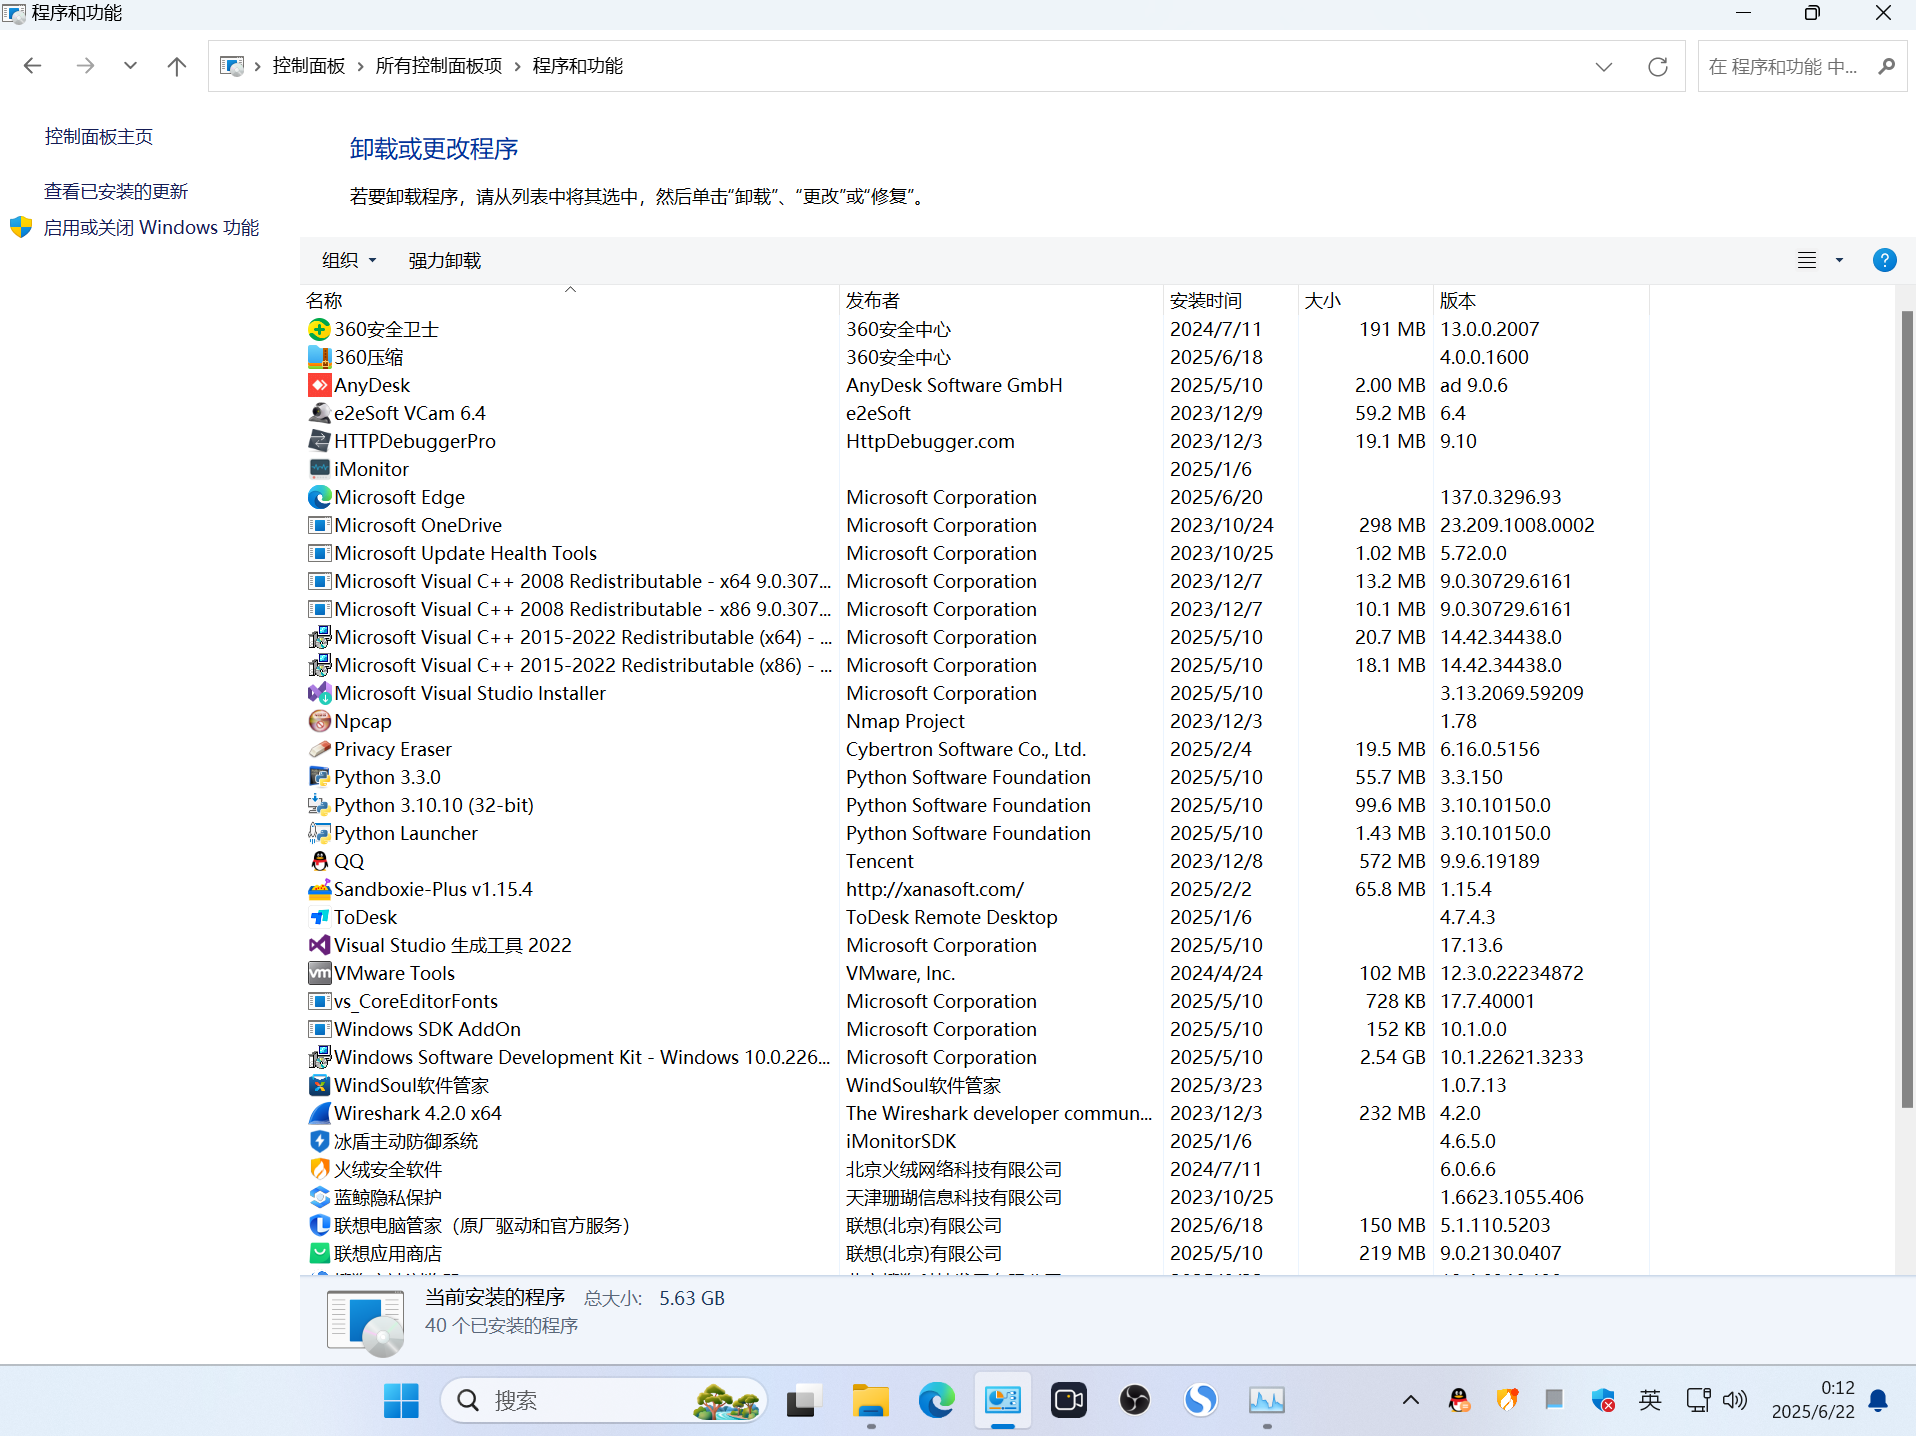Select the 联想应用商店 green icon
The height and width of the screenshot is (1436, 1916).
(x=319, y=1253)
